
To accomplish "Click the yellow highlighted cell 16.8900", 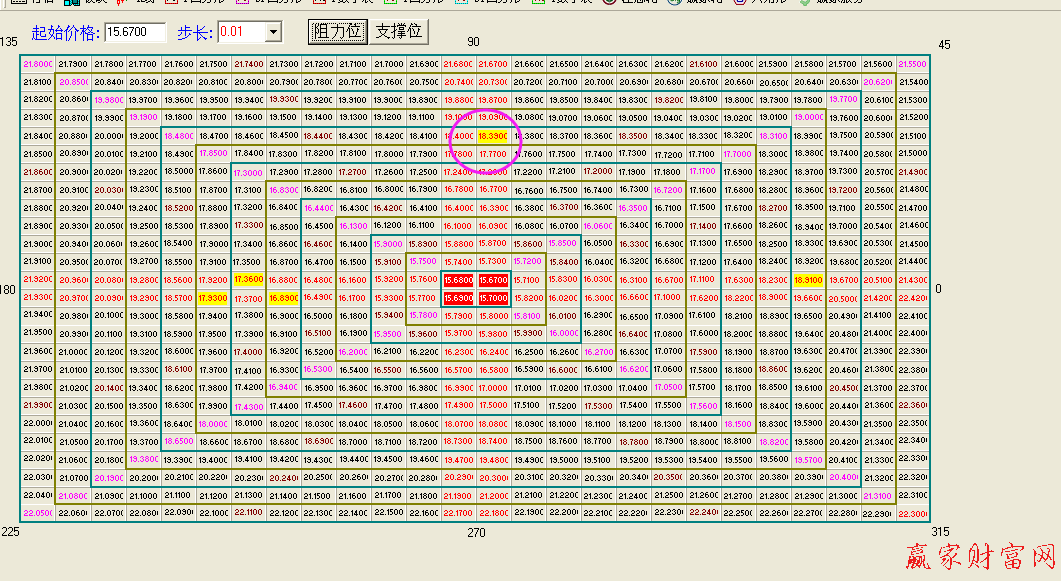I will [x=283, y=298].
